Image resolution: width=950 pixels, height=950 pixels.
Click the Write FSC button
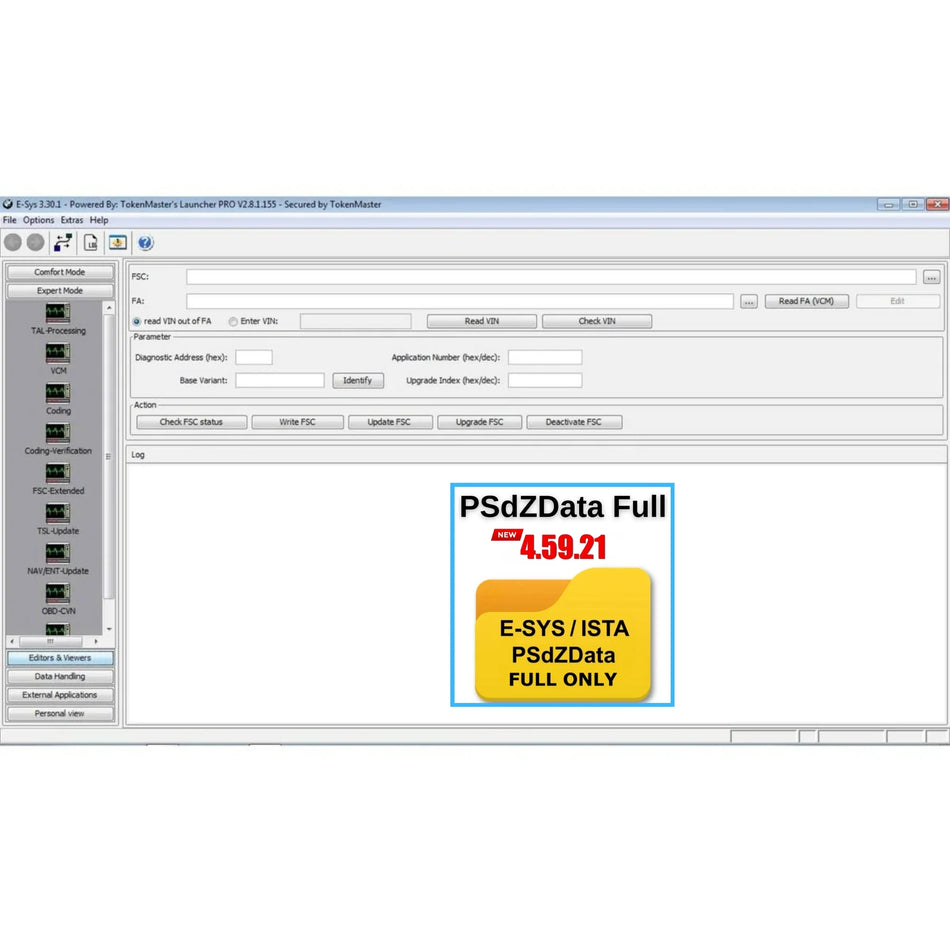tap(297, 422)
